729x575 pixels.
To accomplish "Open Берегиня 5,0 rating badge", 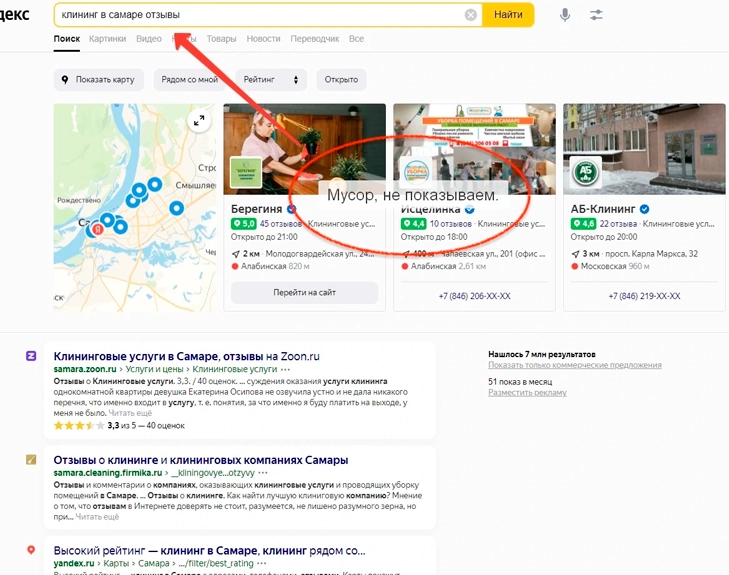I will coord(244,224).
